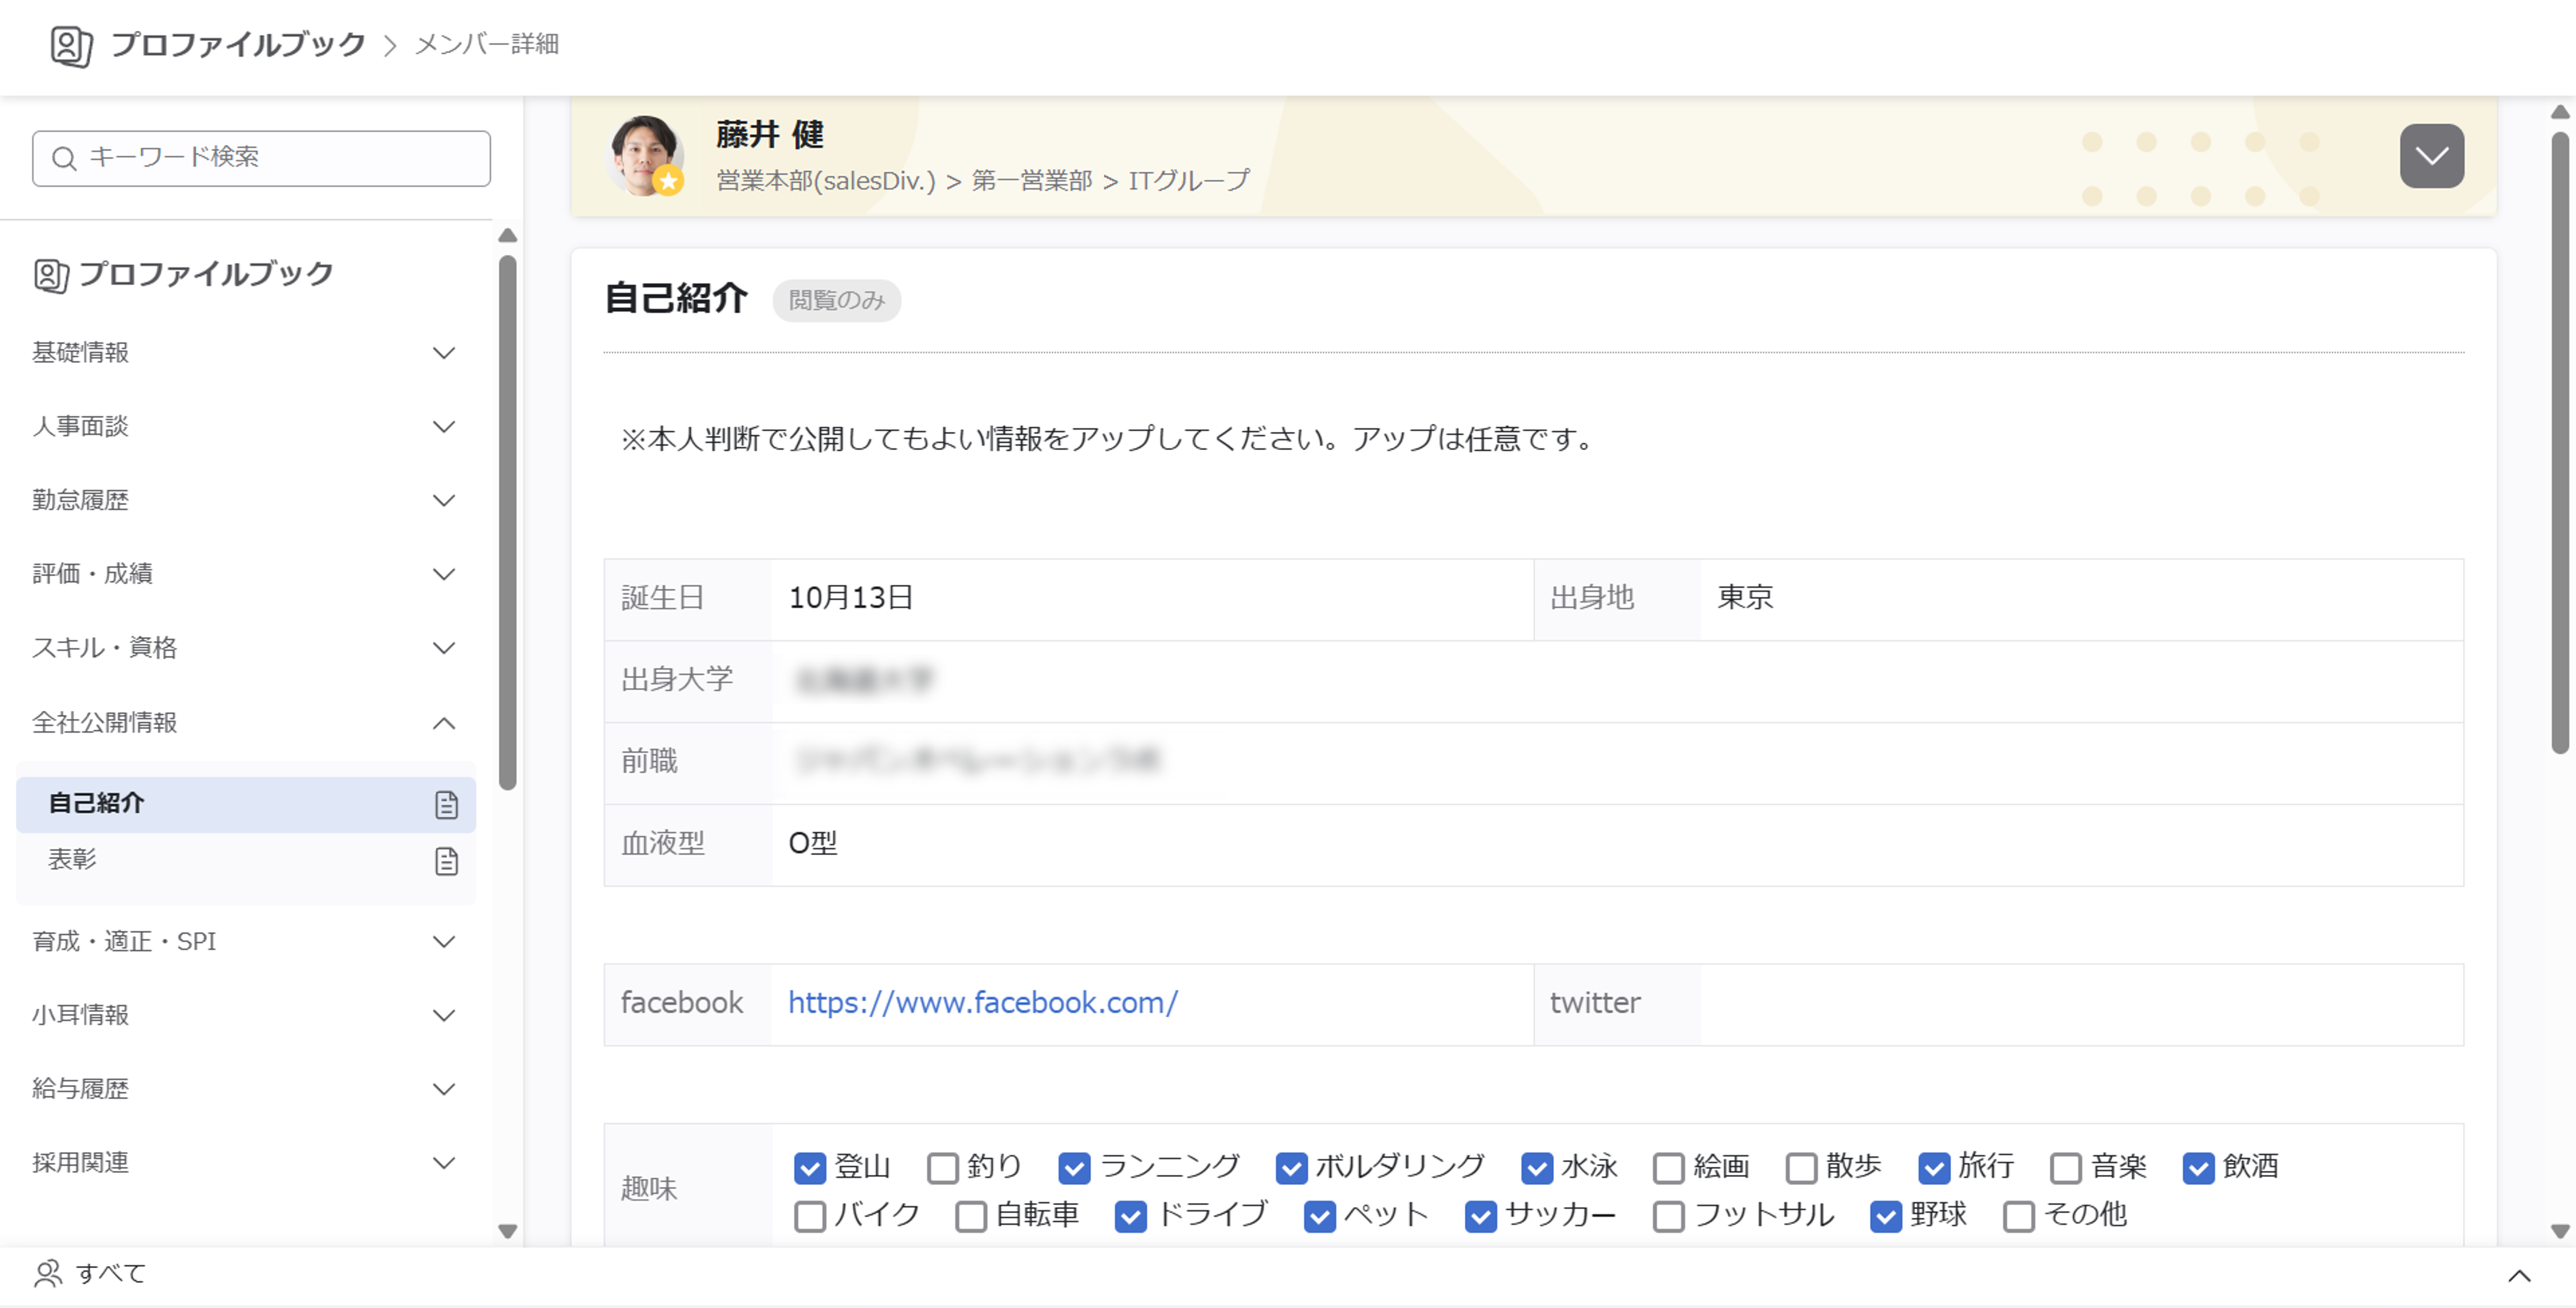The width and height of the screenshot is (2576, 1308).
Task: Expand the 基礎情報 section in the sidebar
Action: (x=444, y=352)
